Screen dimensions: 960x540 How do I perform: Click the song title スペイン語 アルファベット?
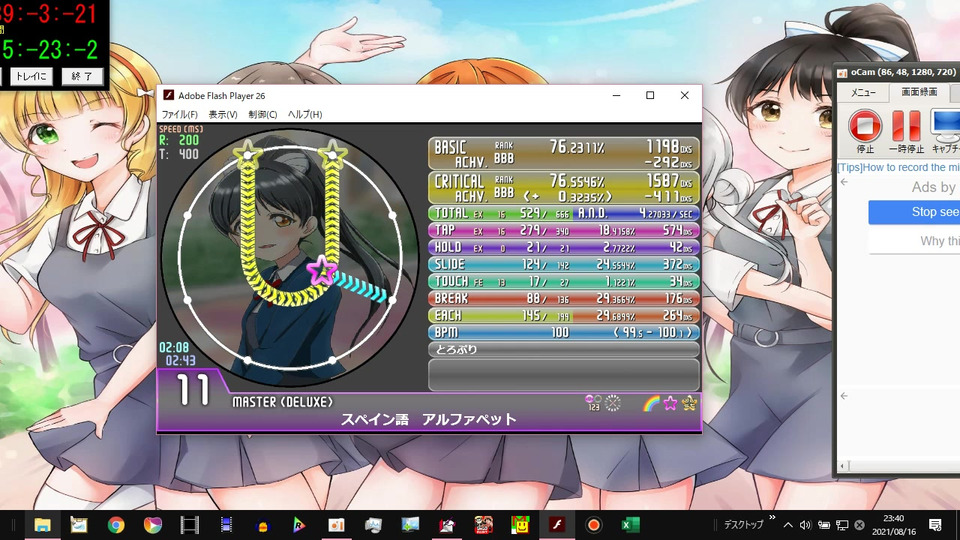pyautogui.click(x=429, y=419)
